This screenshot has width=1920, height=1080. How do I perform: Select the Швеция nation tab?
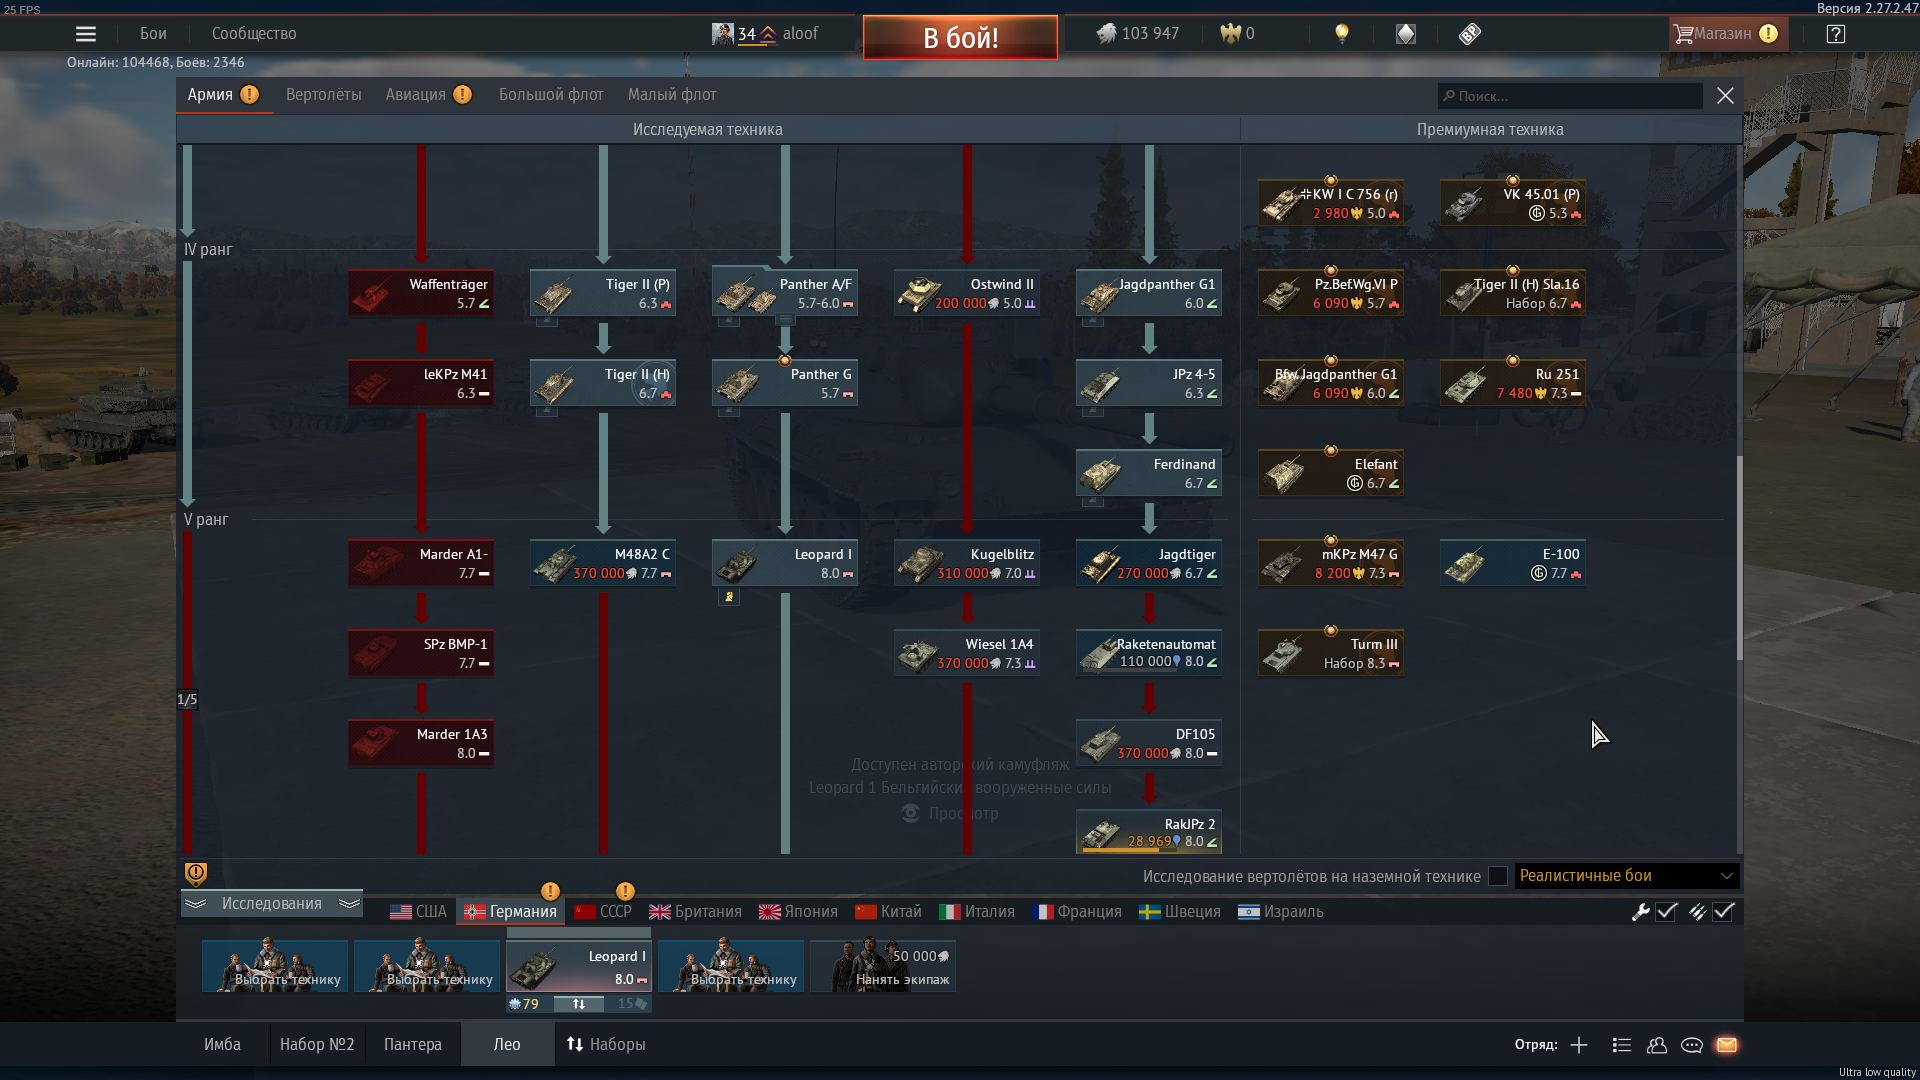point(1180,912)
